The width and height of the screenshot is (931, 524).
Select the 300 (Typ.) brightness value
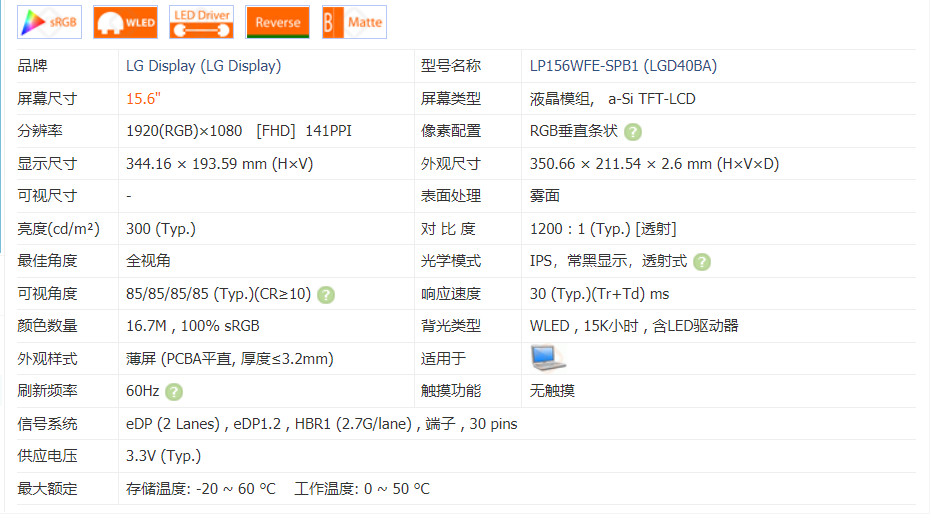(x=161, y=228)
